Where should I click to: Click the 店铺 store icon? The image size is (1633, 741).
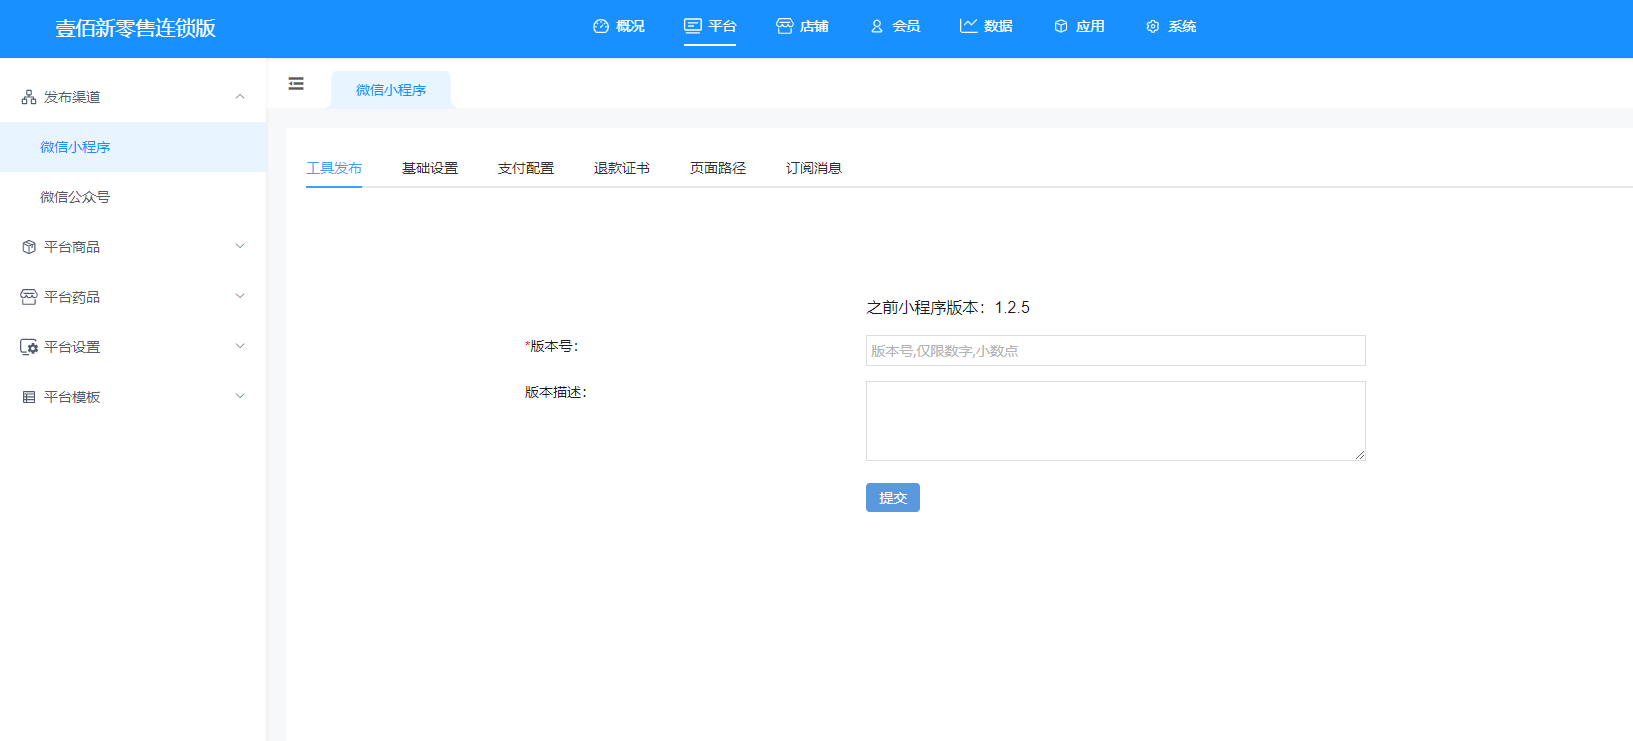(785, 26)
